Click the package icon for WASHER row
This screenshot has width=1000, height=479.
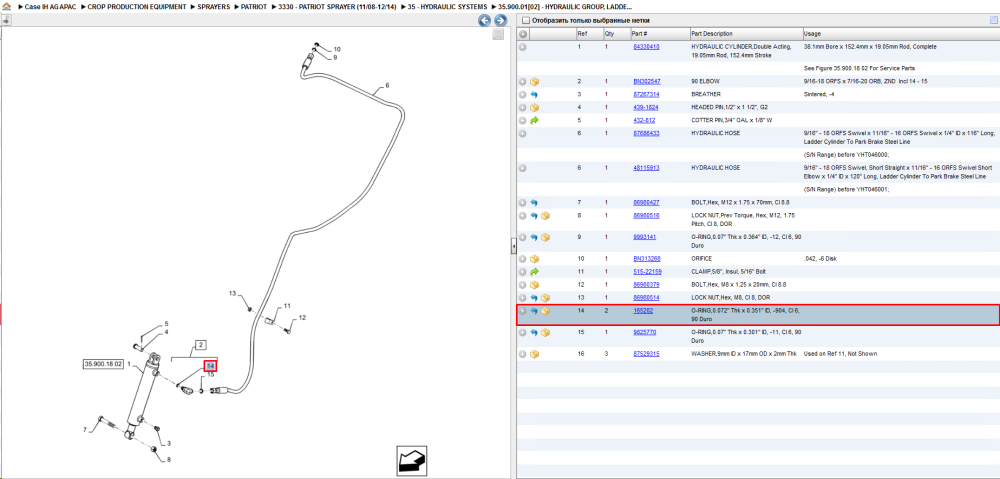click(534, 354)
